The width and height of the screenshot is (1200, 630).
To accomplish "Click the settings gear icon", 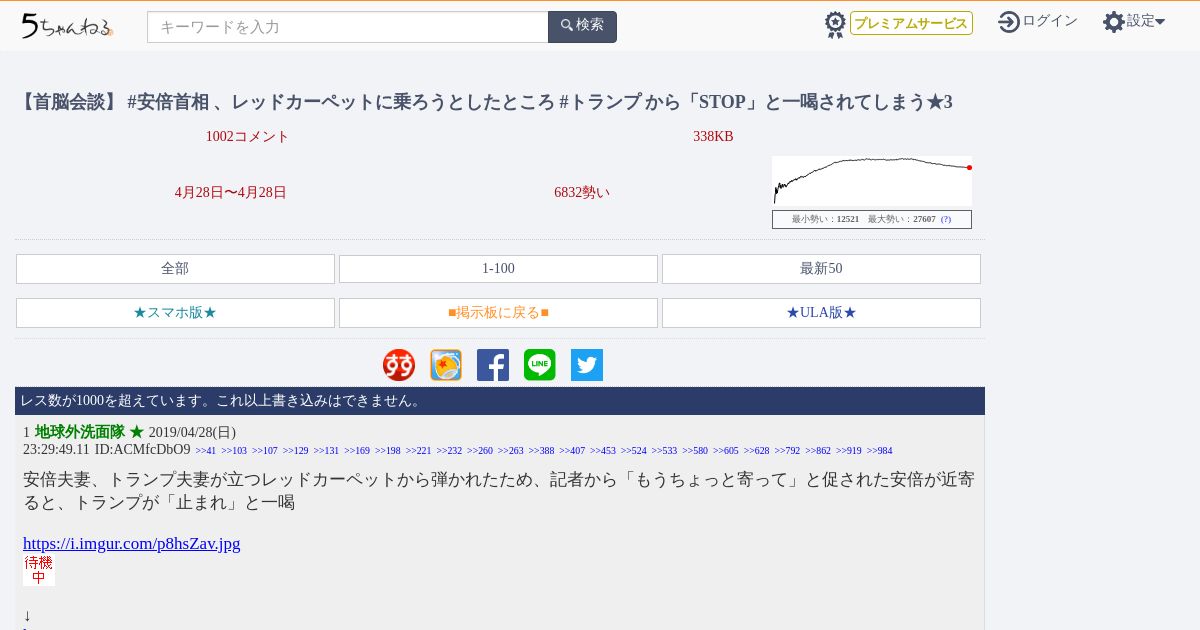I will click(1114, 21).
